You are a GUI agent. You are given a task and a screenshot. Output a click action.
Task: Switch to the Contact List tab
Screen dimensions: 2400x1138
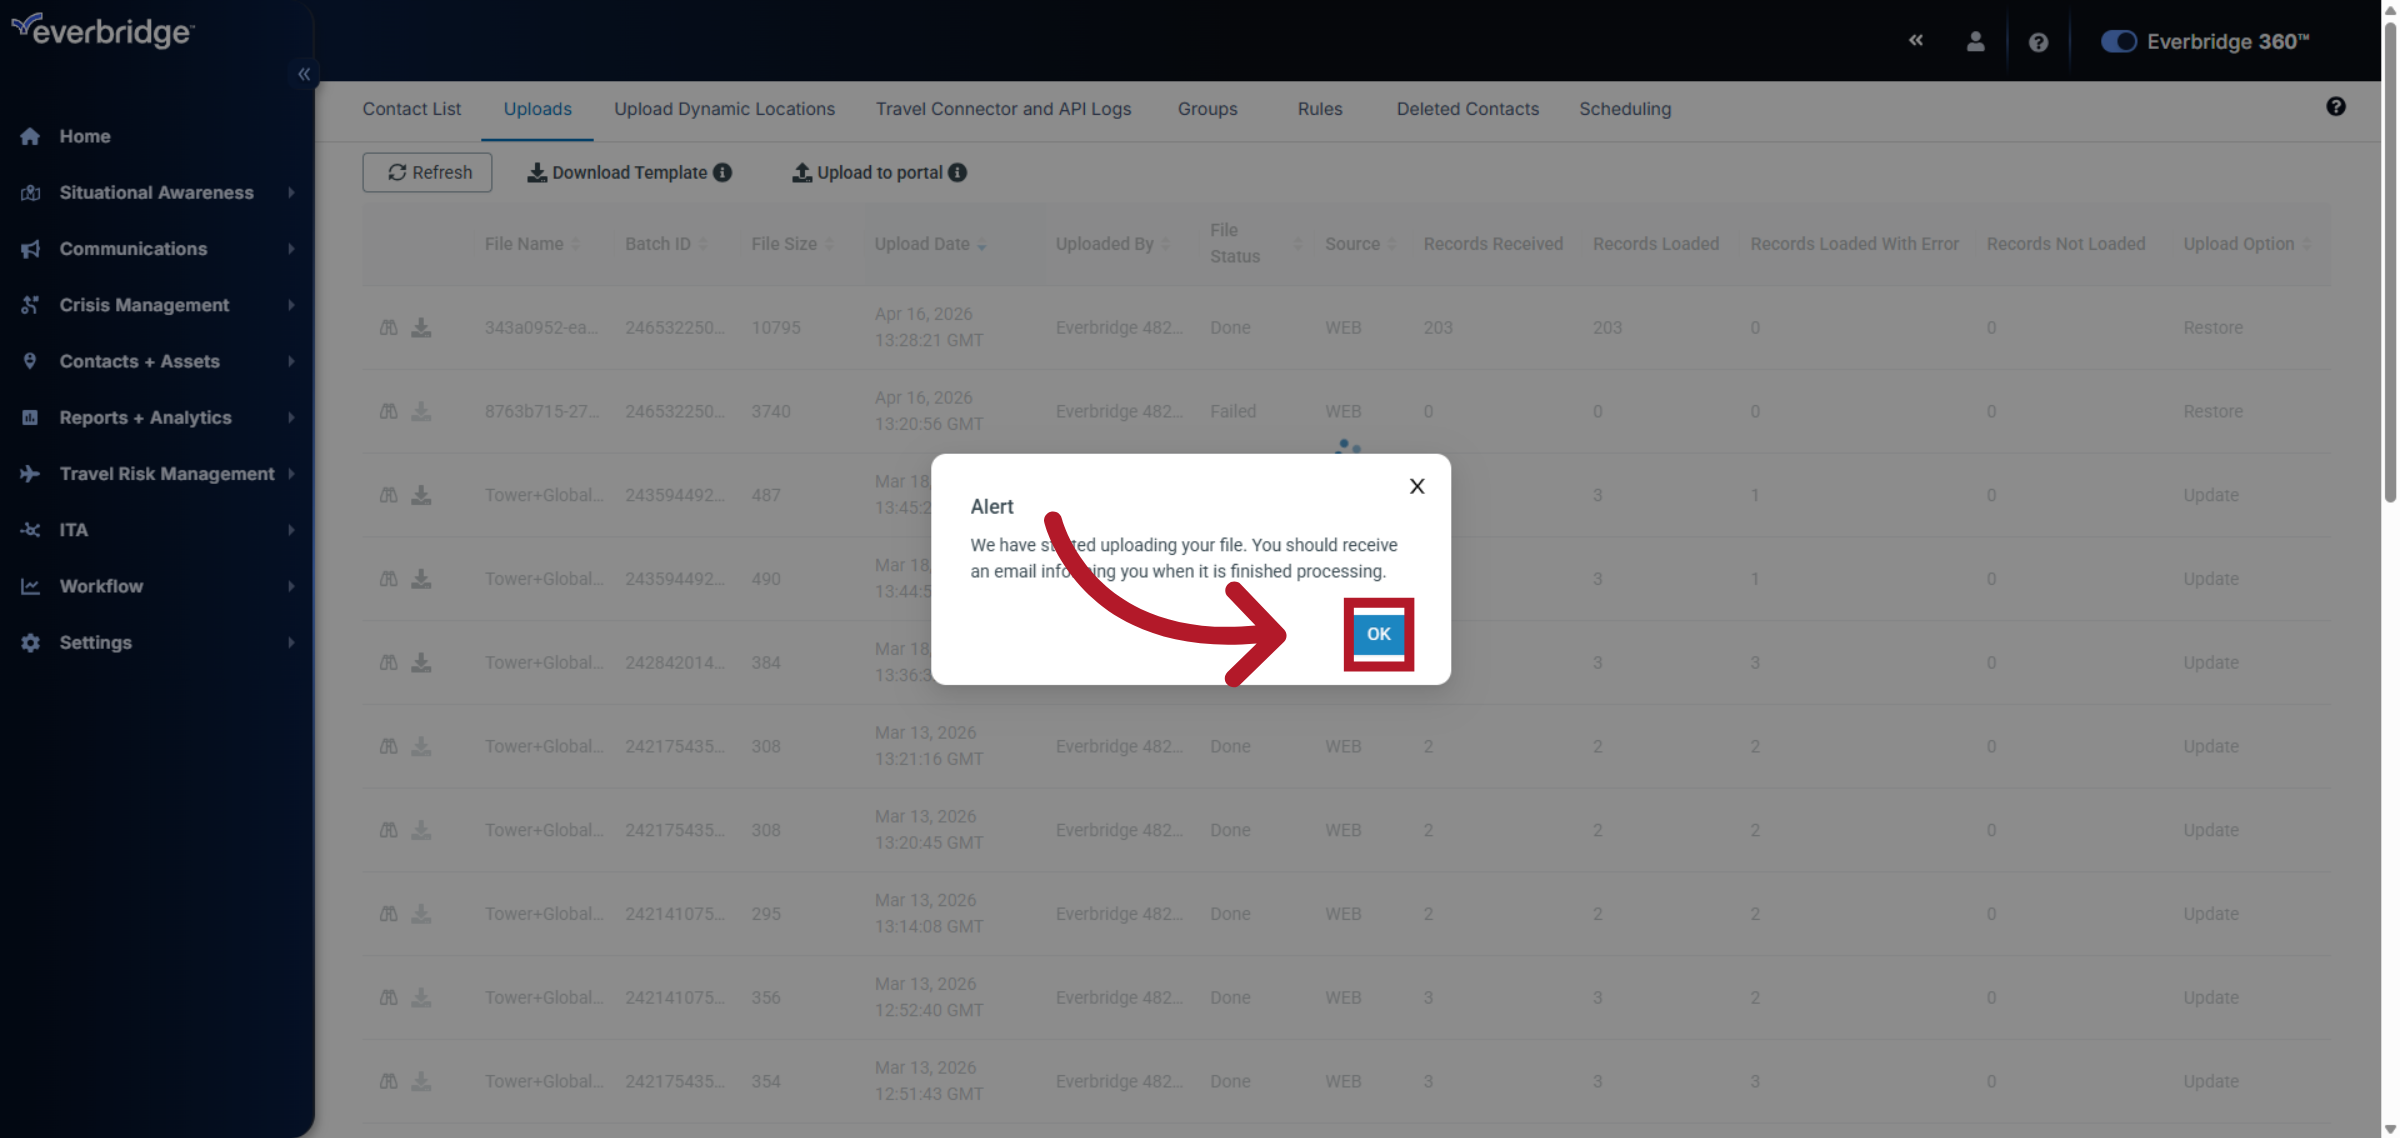point(411,109)
